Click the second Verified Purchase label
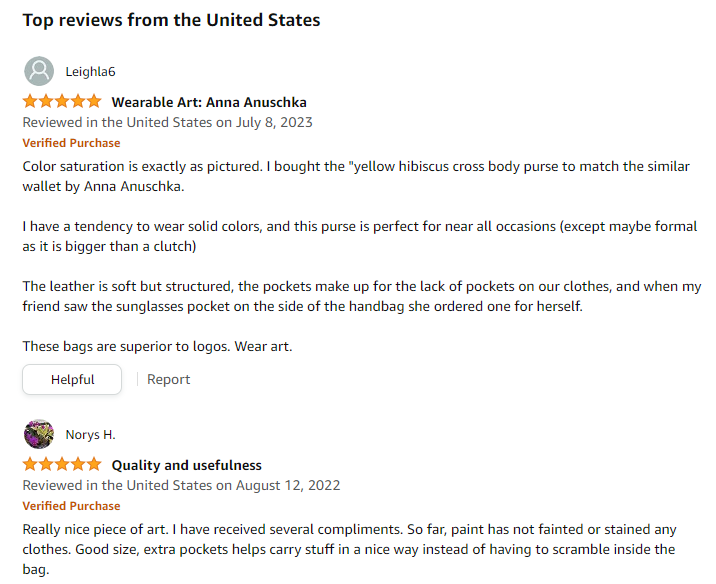This screenshot has width=716, height=584. click(x=71, y=506)
